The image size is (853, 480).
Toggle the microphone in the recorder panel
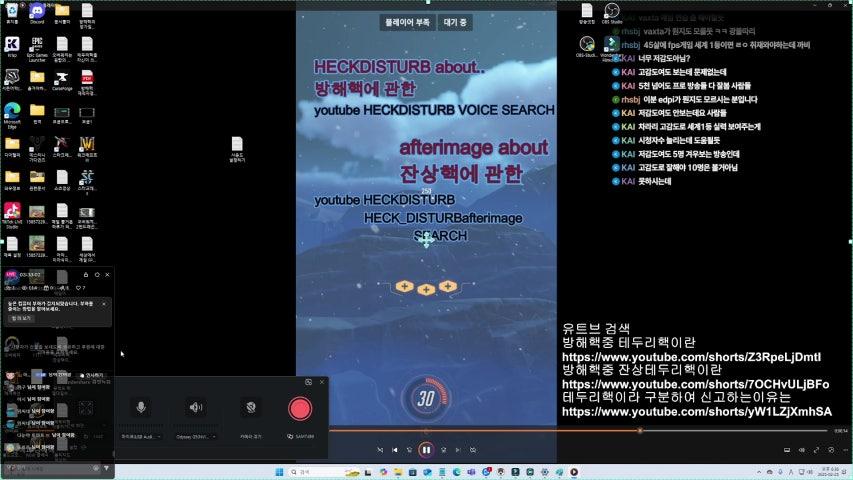click(x=141, y=407)
